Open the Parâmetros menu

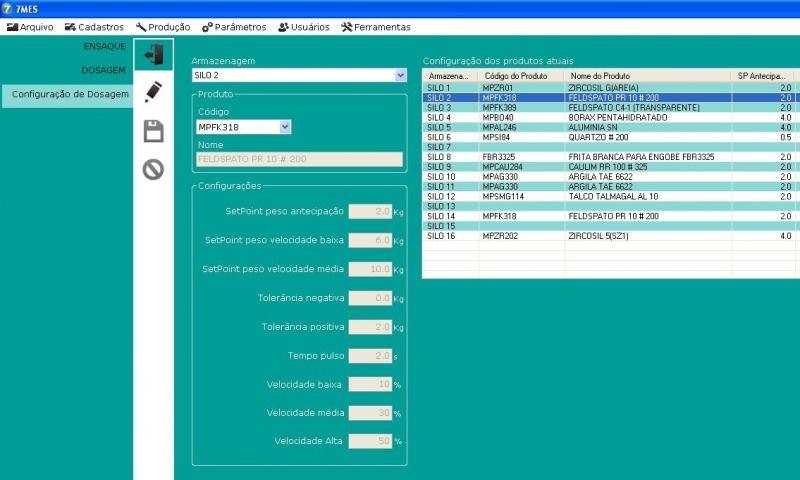tap(234, 27)
